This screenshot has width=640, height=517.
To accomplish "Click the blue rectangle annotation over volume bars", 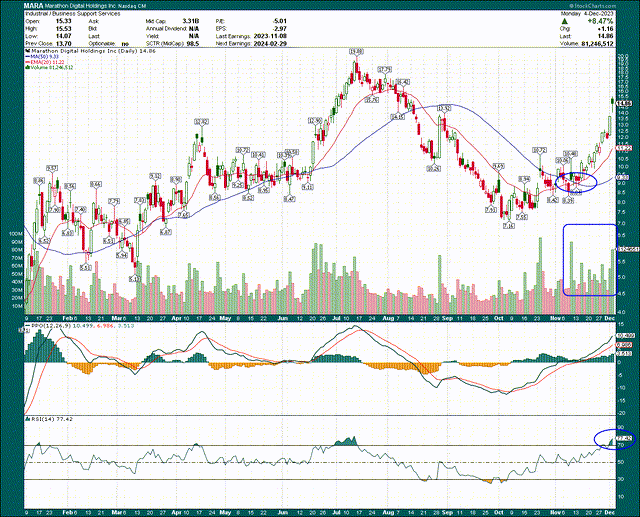I will click(x=588, y=259).
